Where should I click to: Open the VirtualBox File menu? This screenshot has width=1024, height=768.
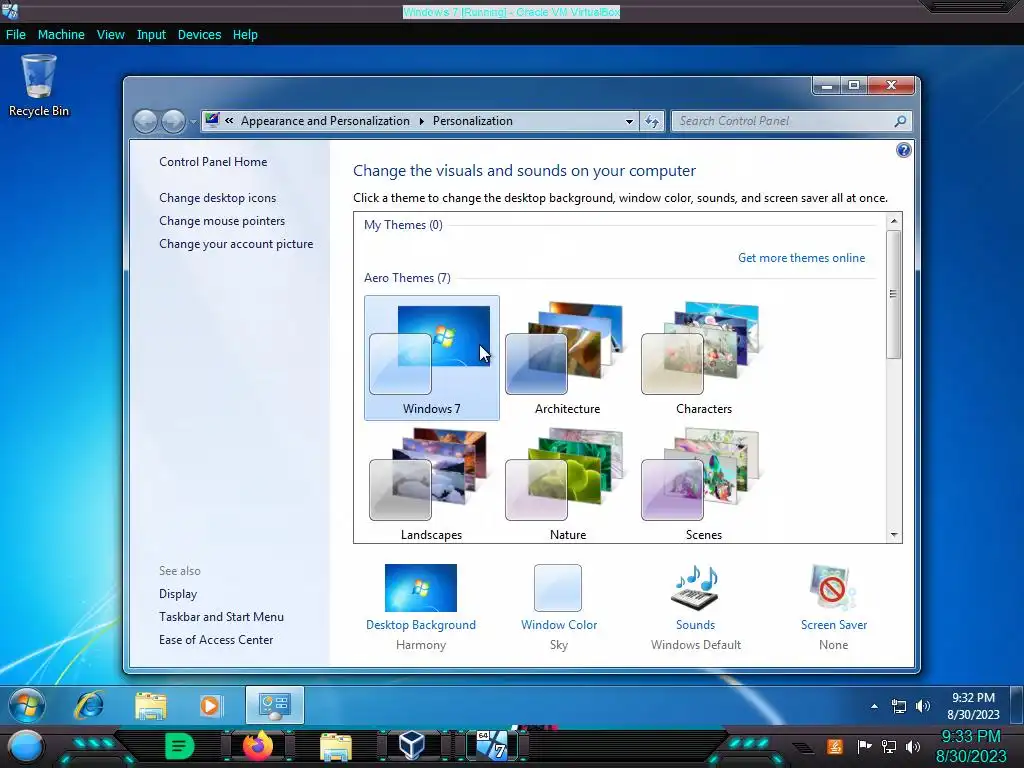click(16, 35)
